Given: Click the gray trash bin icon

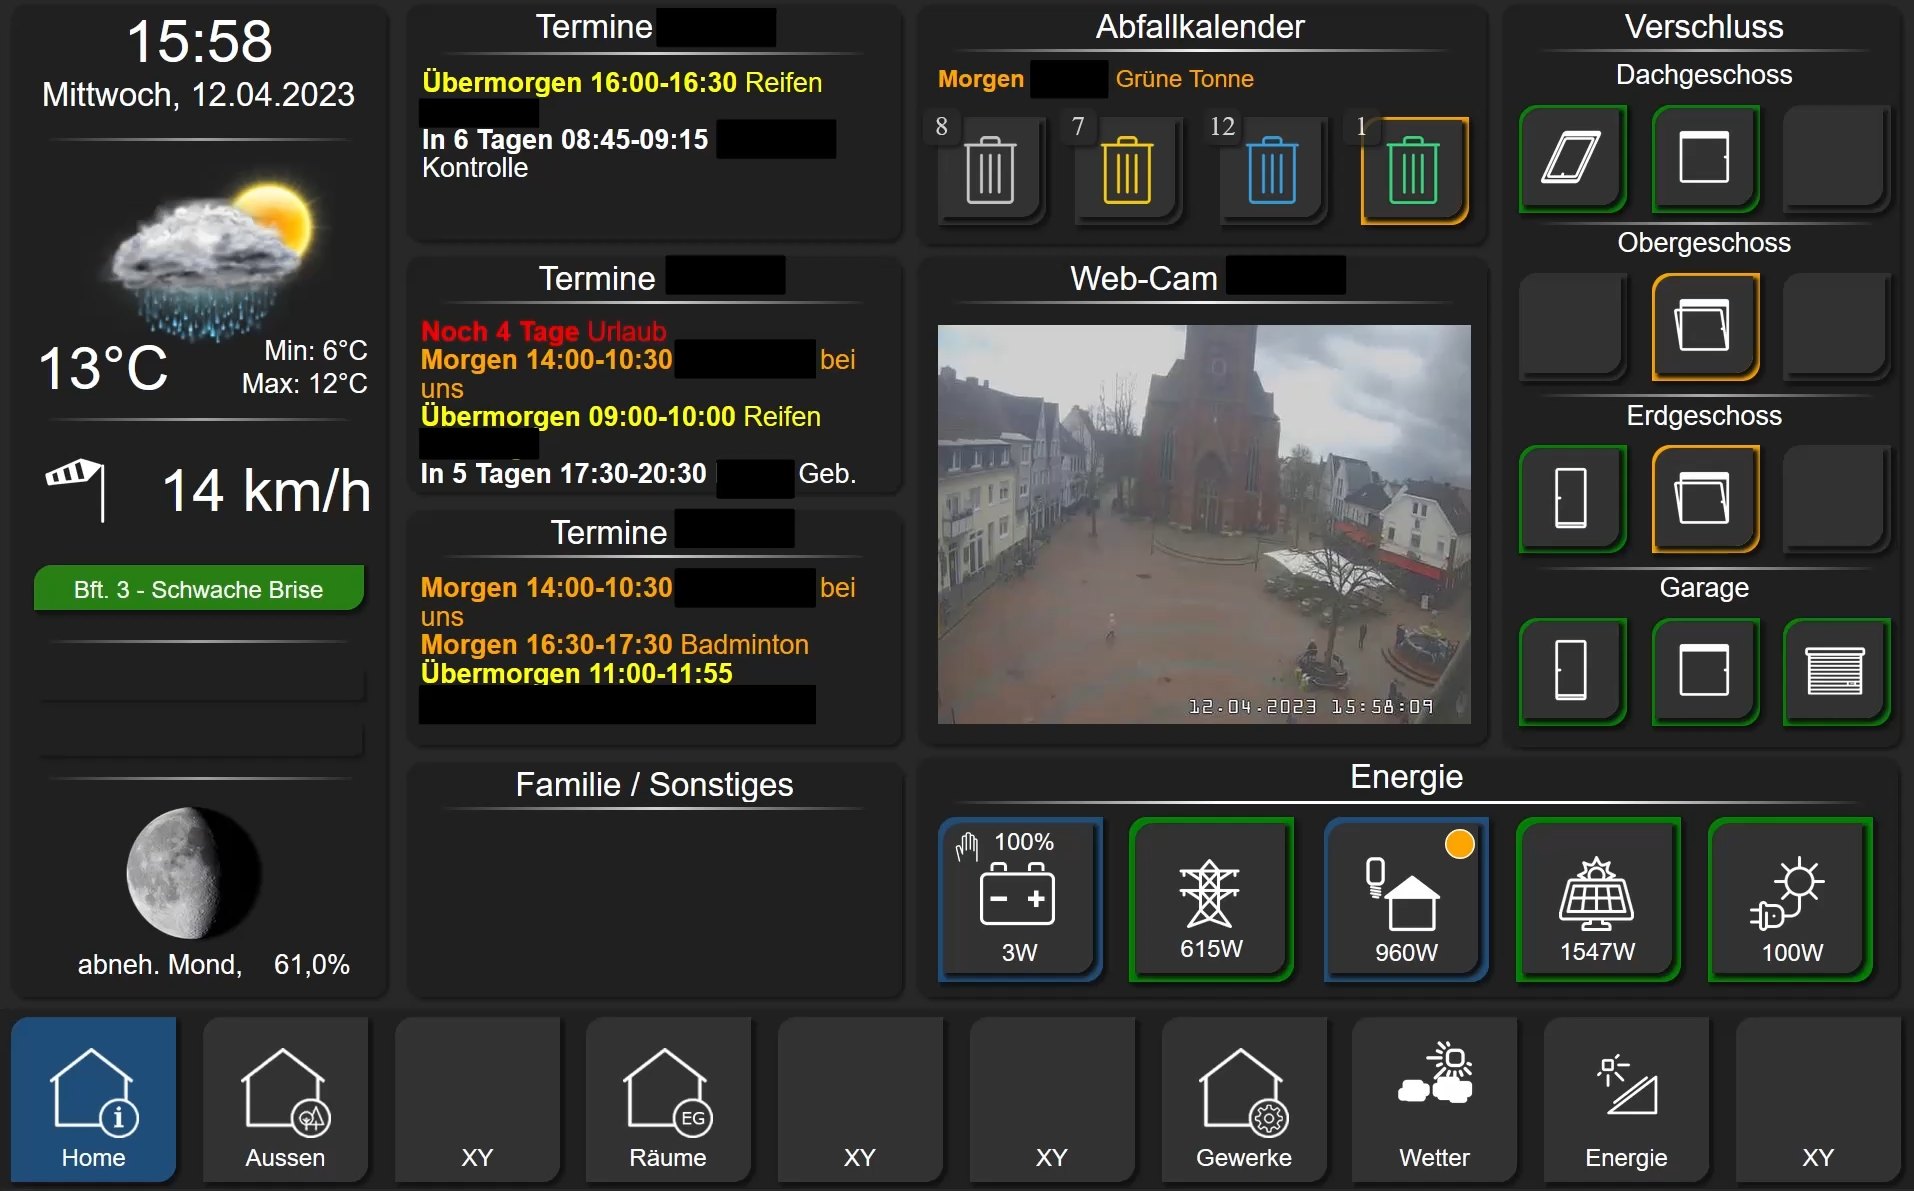Looking at the screenshot, I should pyautogui.click(x=990, y=170).
